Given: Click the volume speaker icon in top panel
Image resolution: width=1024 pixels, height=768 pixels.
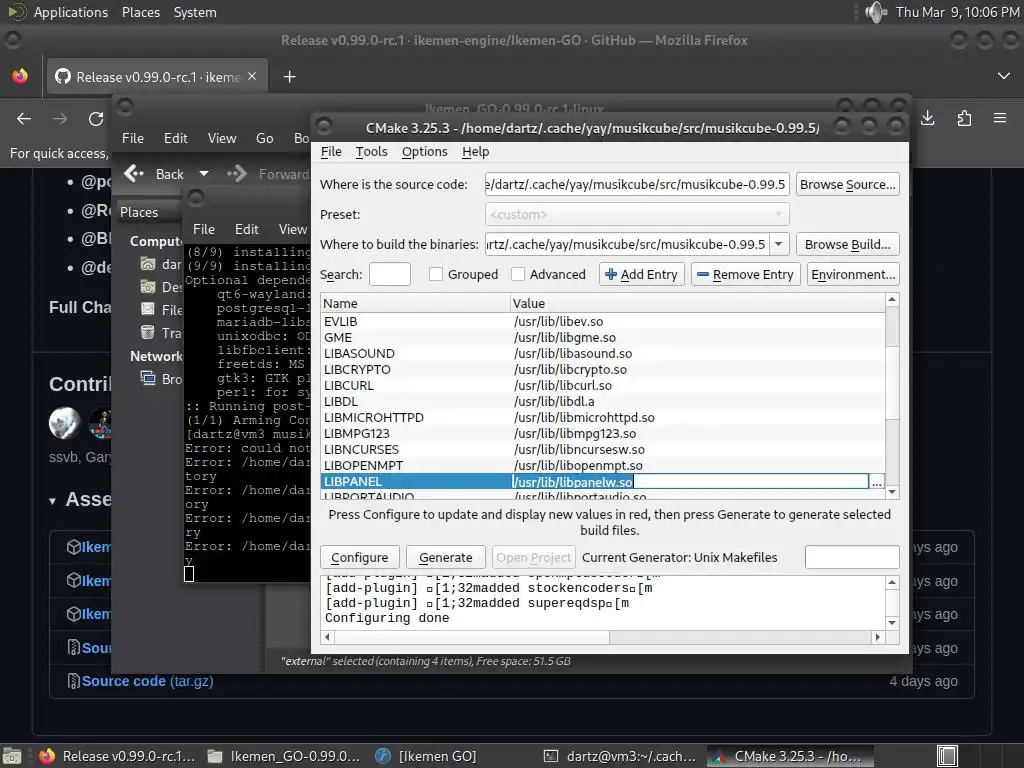Looking at the screenshot, I should (x=875, y=12).
